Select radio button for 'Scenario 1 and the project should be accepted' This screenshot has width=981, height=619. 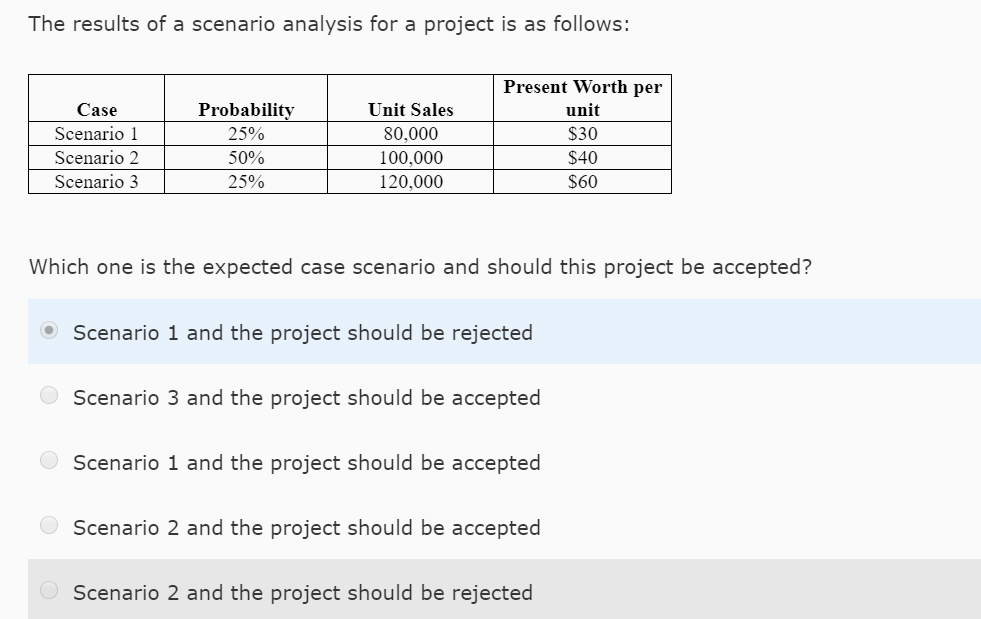point(49,460)
